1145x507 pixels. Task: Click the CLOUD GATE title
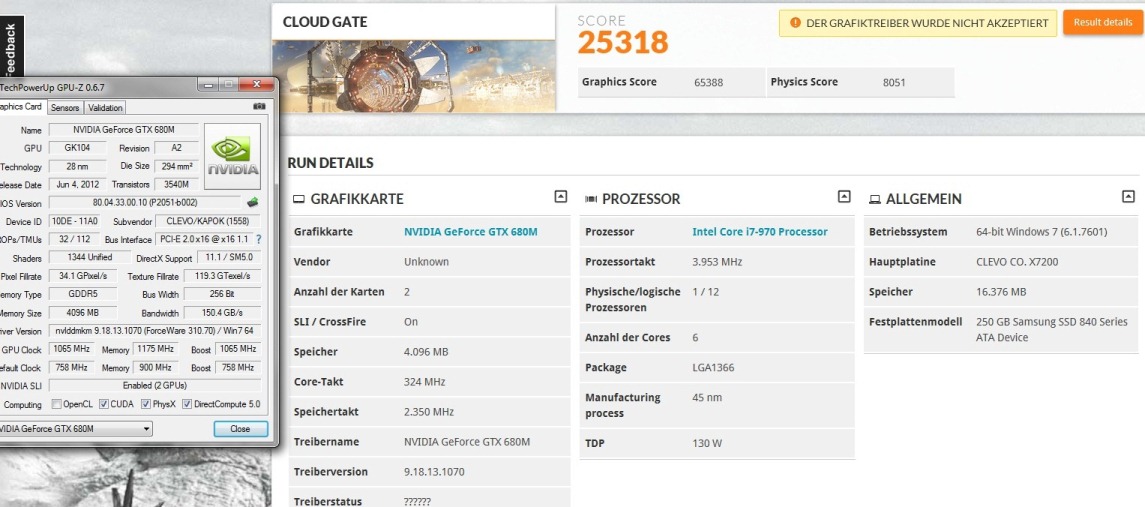[325, 22]
